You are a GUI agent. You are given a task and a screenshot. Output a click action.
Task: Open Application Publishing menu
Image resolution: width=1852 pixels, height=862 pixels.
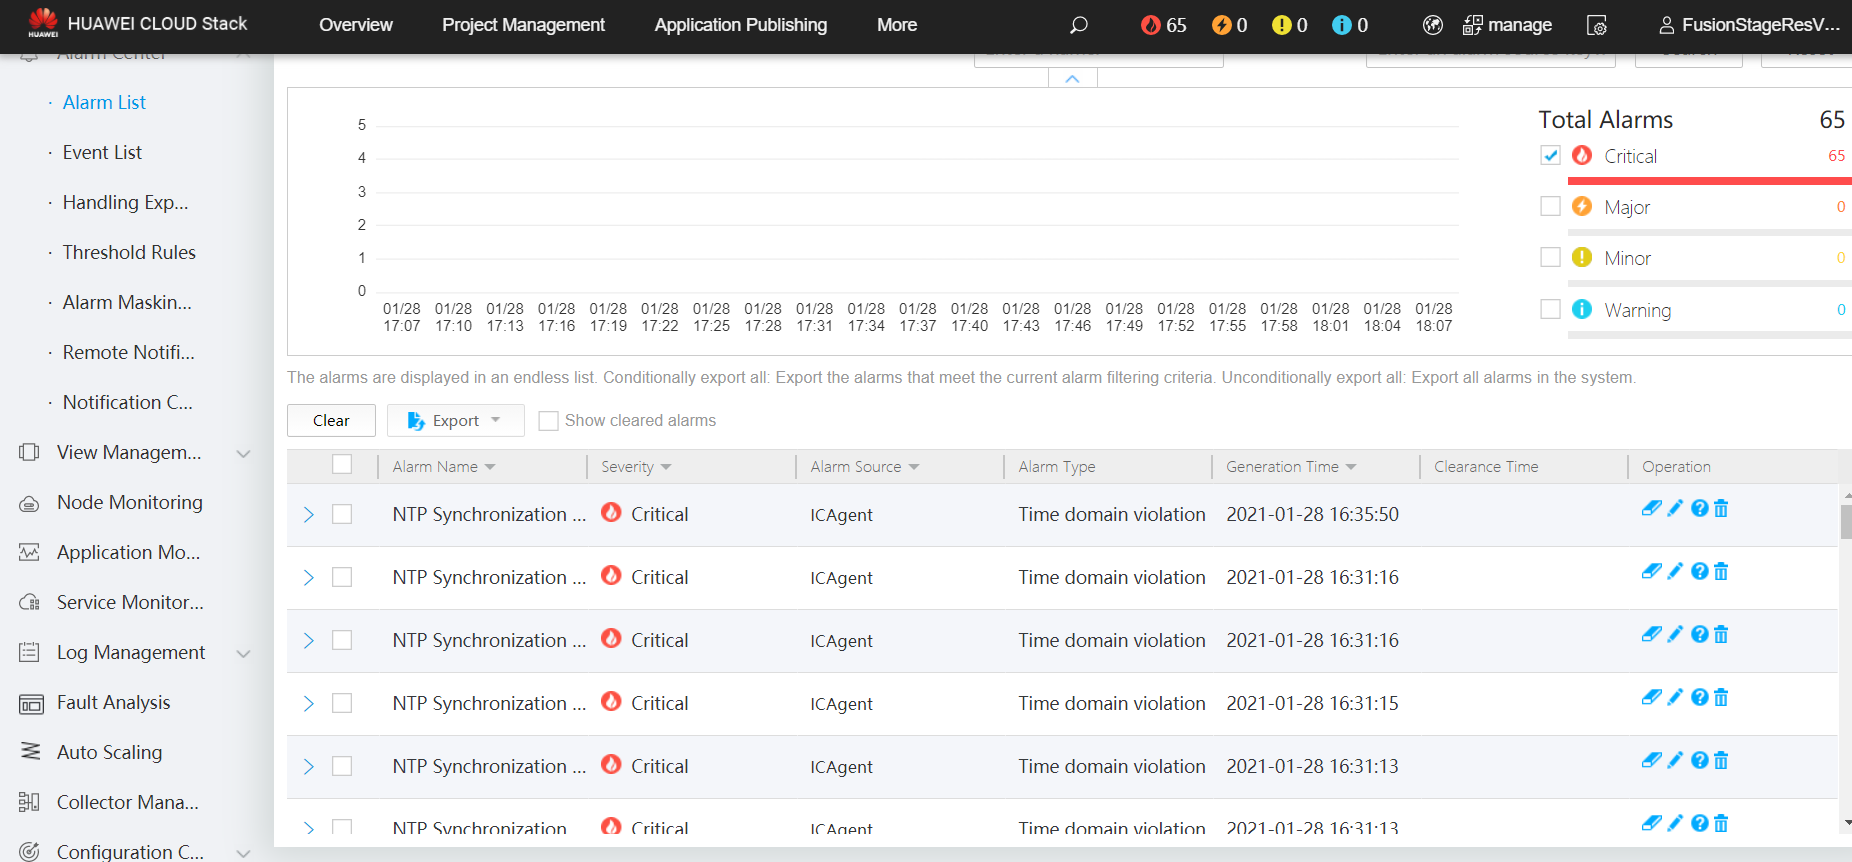740,25
